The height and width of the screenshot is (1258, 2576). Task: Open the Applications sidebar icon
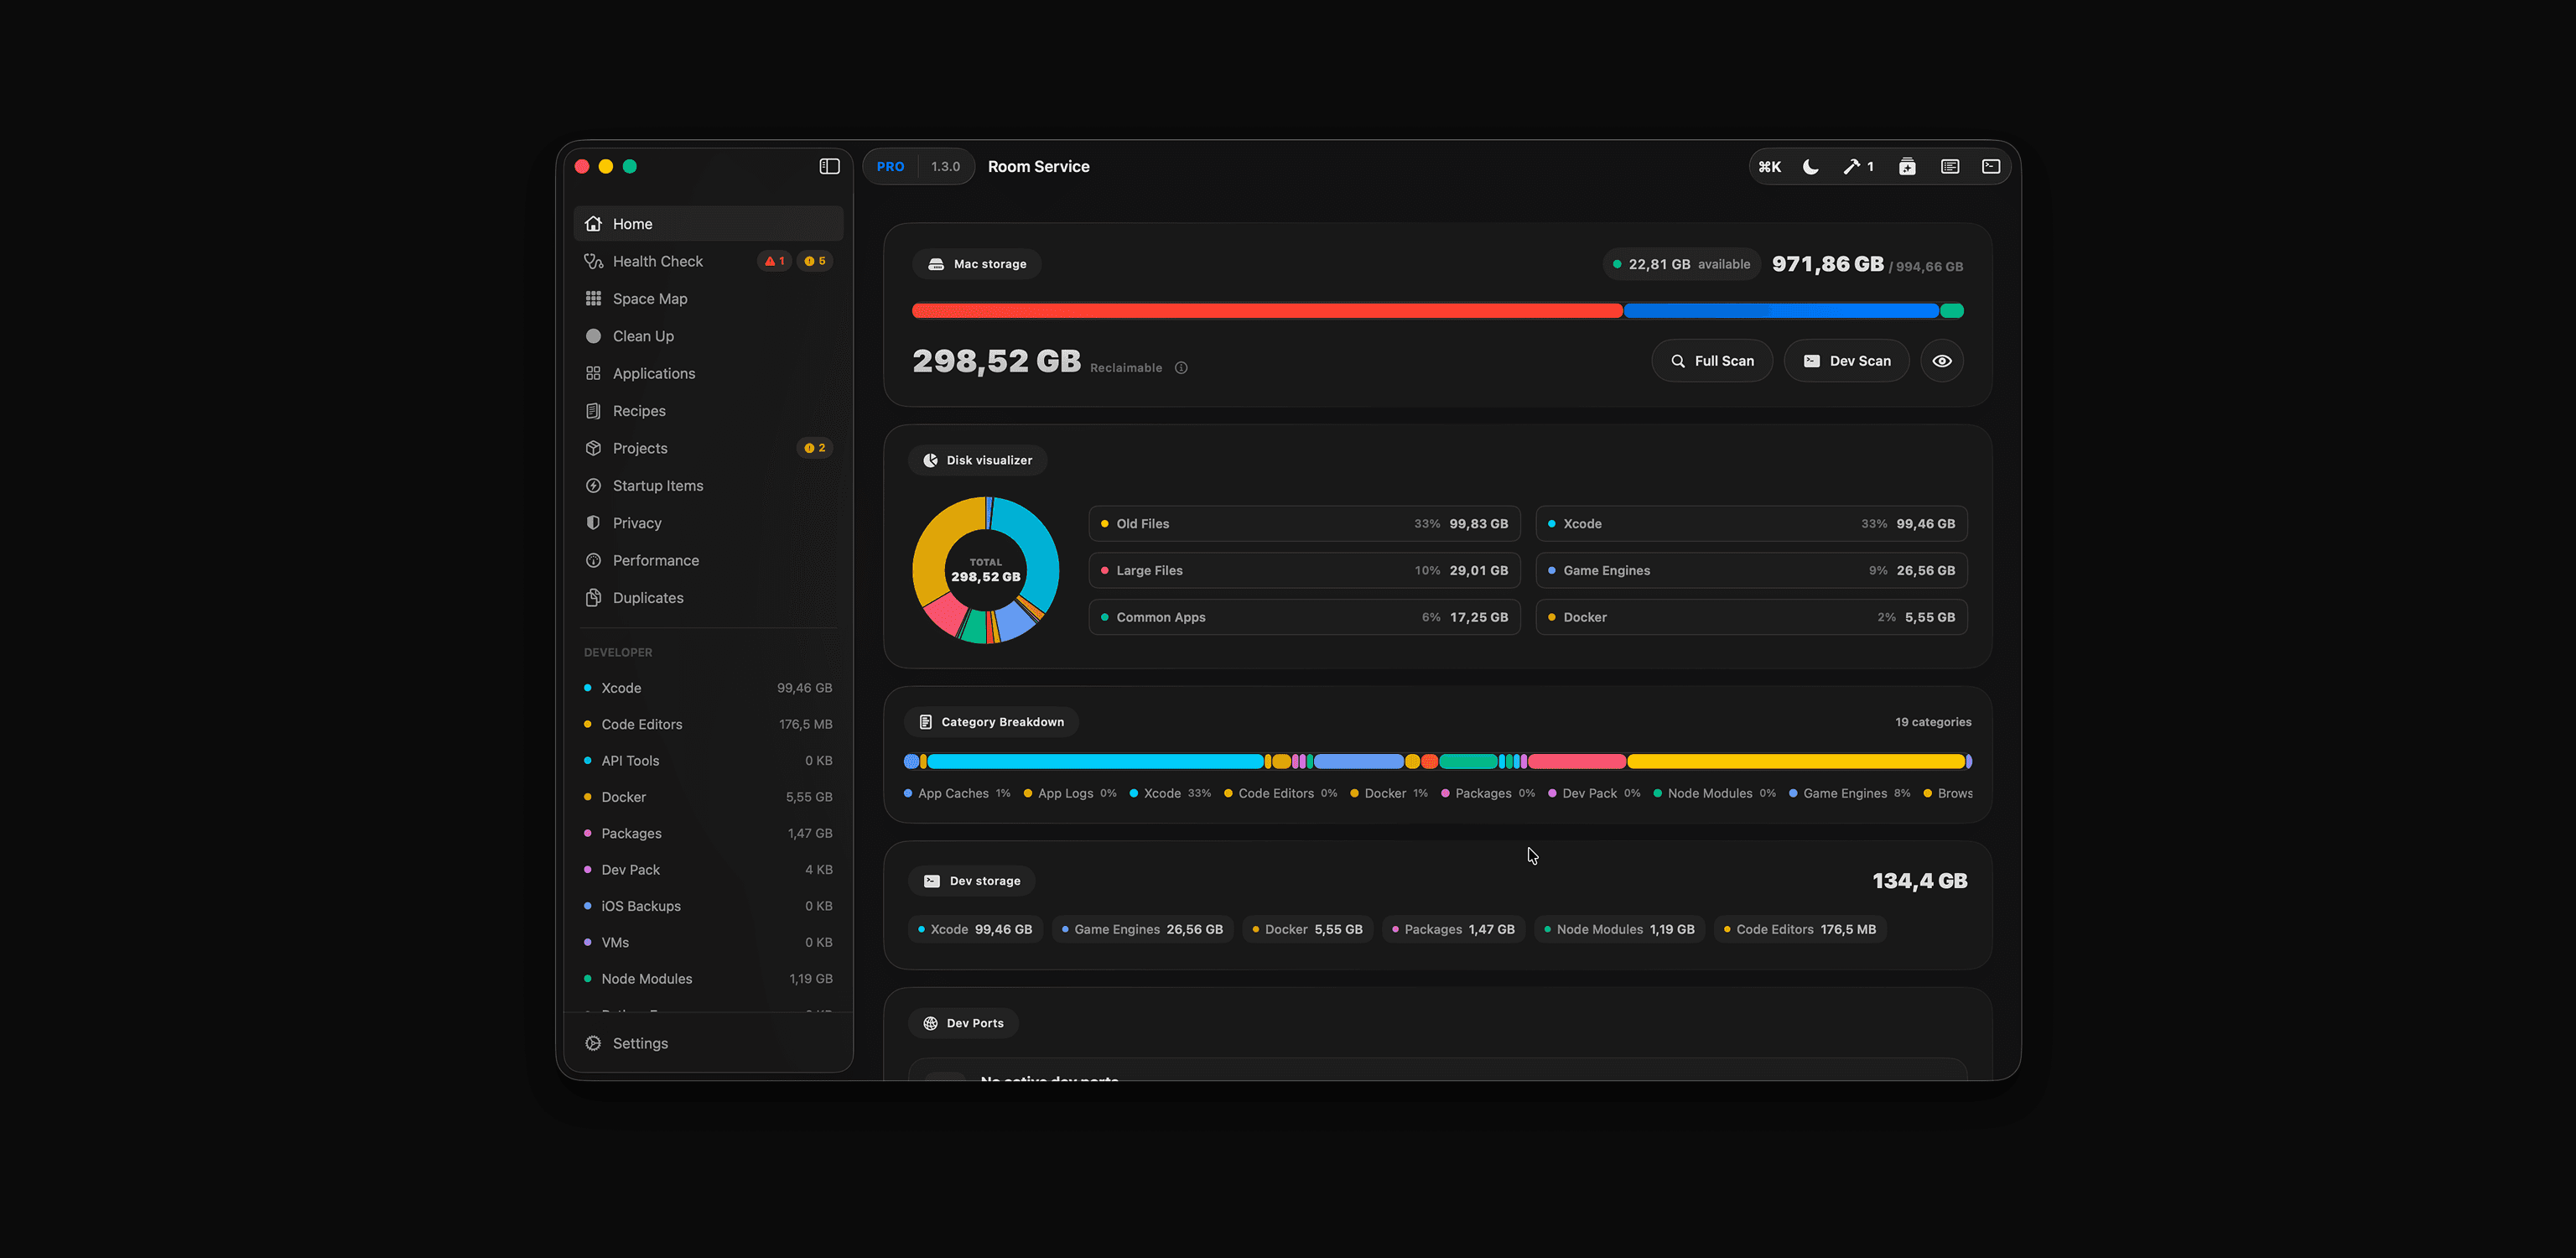593,374
